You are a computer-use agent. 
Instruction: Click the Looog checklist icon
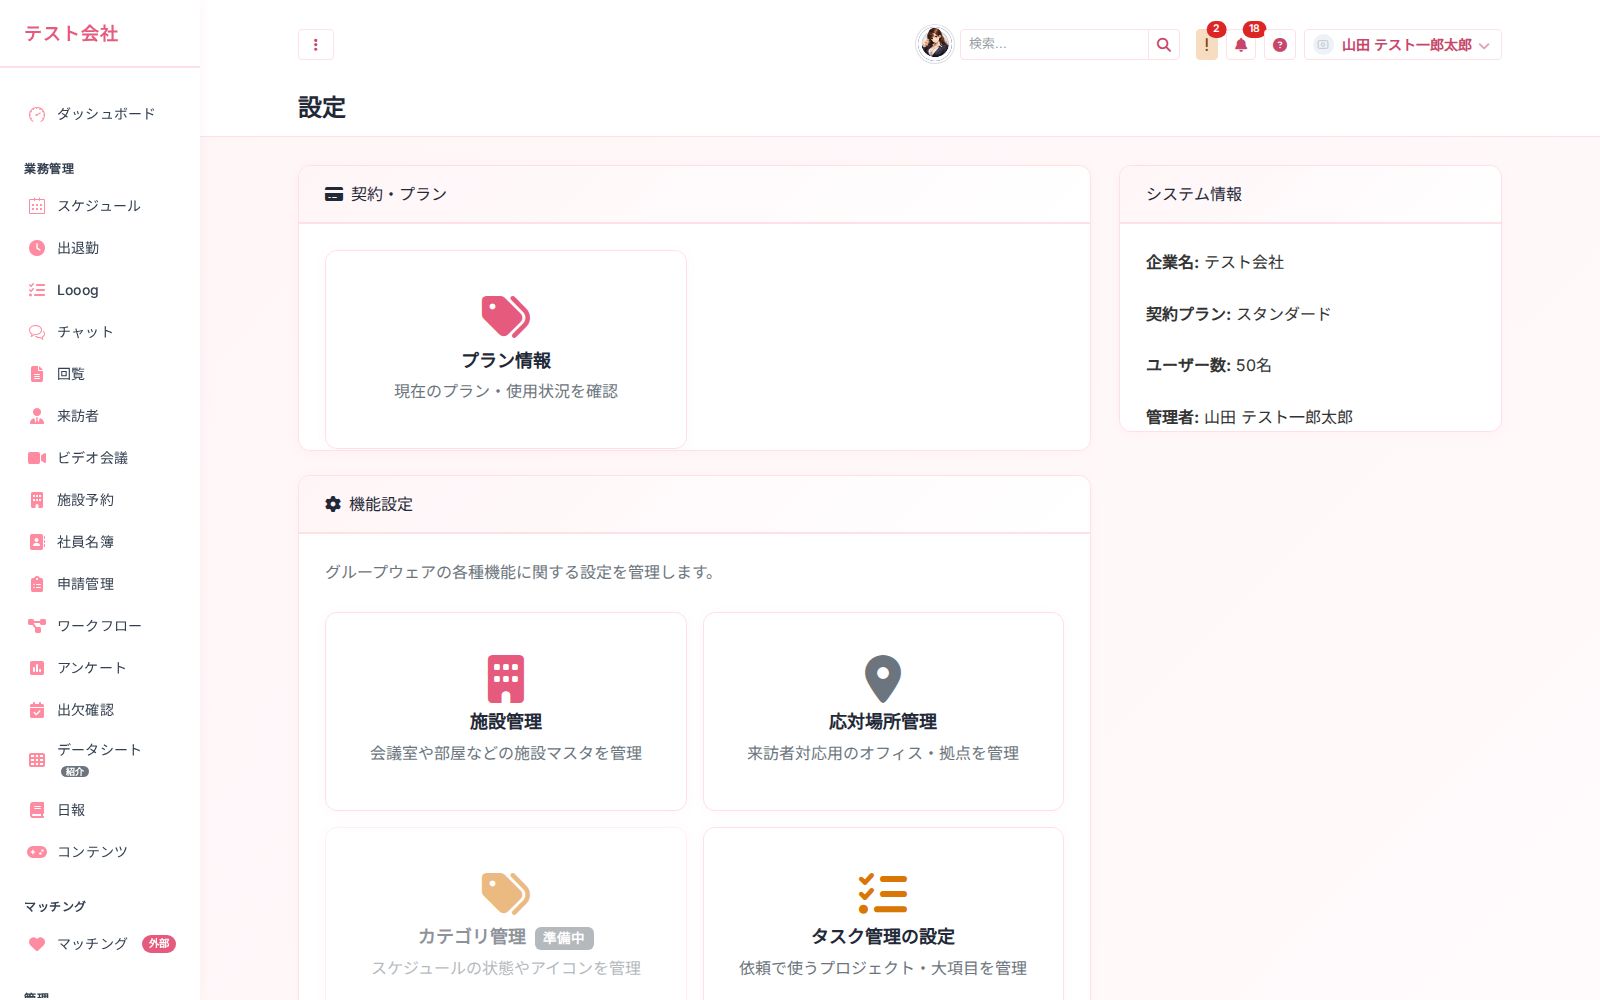37,290
